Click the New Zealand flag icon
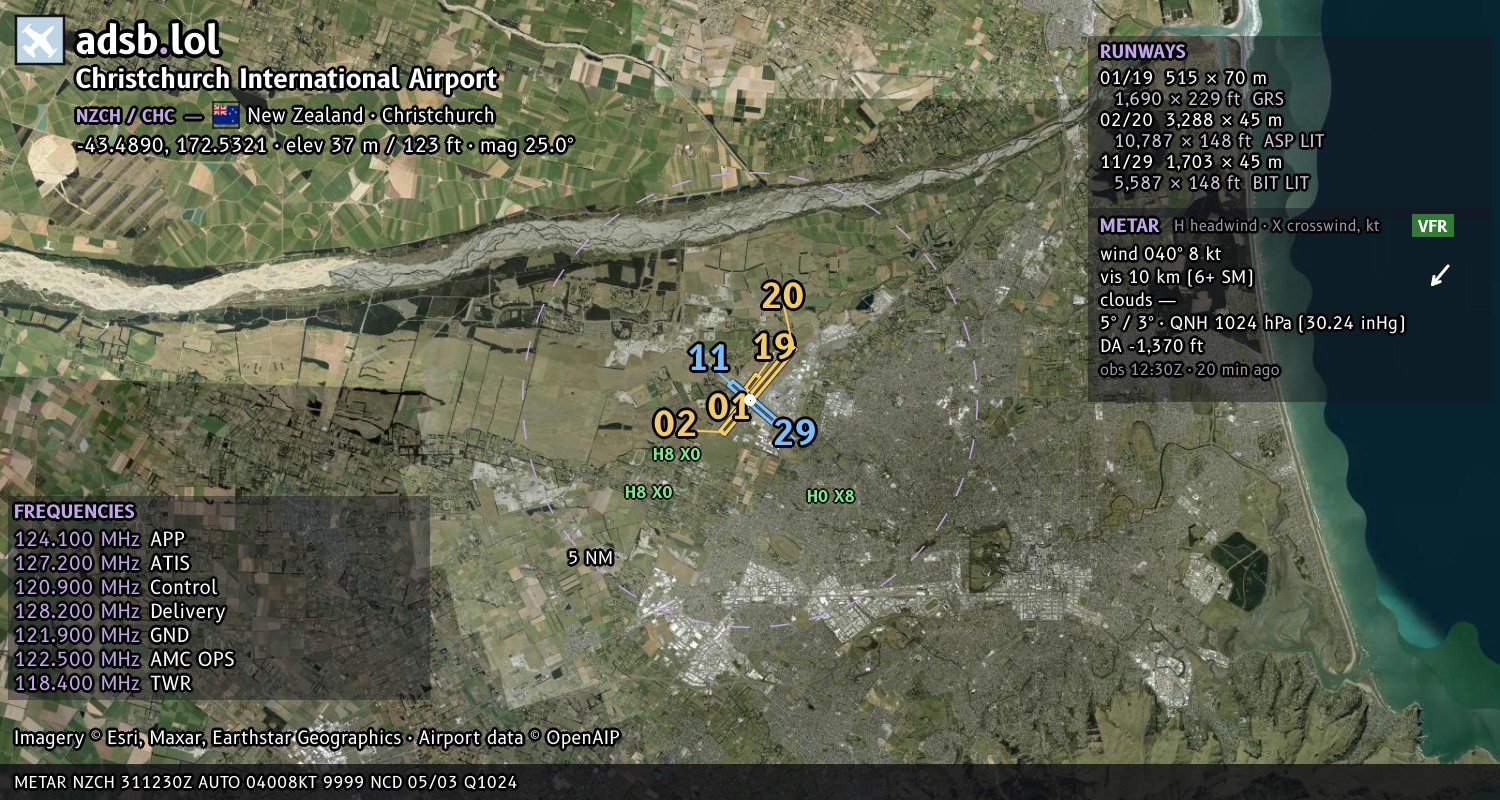The width and height of the screenshot is (1500, 800). click(225, 115)
